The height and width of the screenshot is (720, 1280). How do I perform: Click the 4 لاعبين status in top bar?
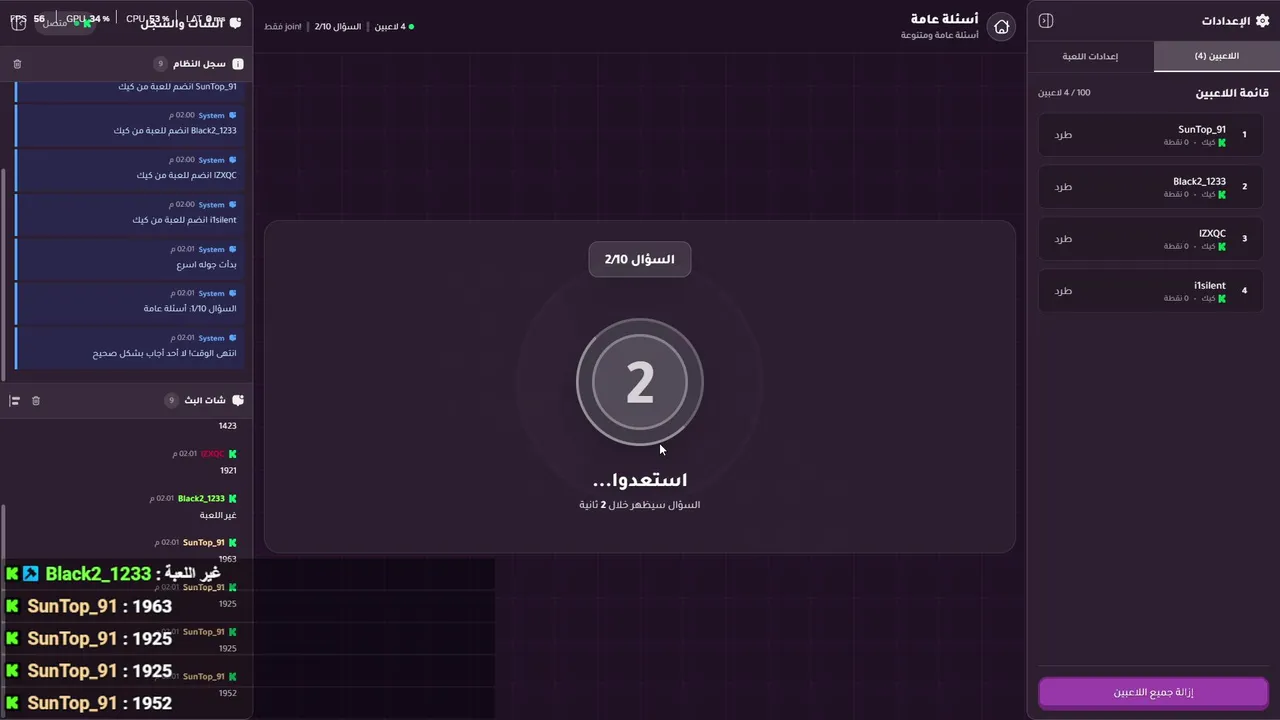point(394,27)
